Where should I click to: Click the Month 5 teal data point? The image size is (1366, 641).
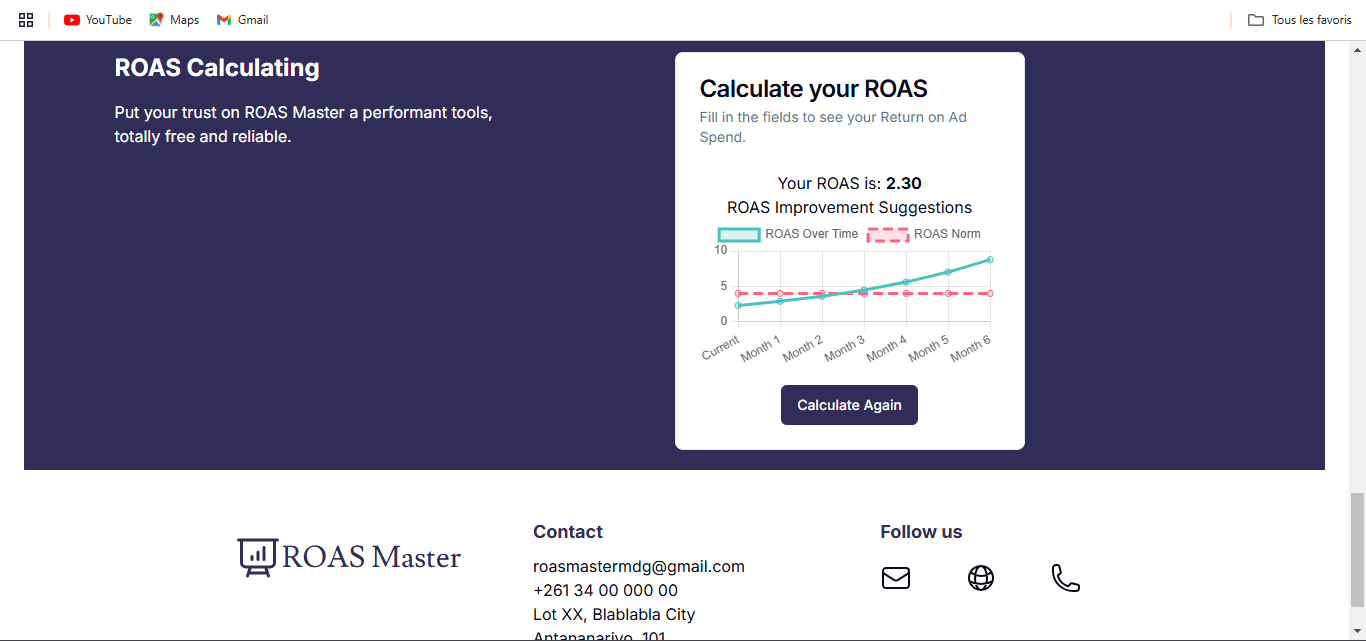tap(948, 272)
